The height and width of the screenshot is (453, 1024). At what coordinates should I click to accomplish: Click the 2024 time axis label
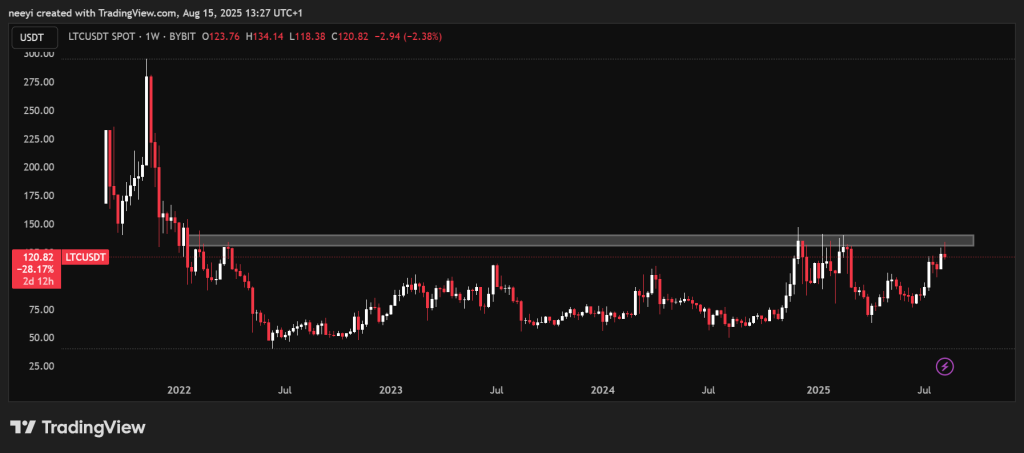(602, 390)
